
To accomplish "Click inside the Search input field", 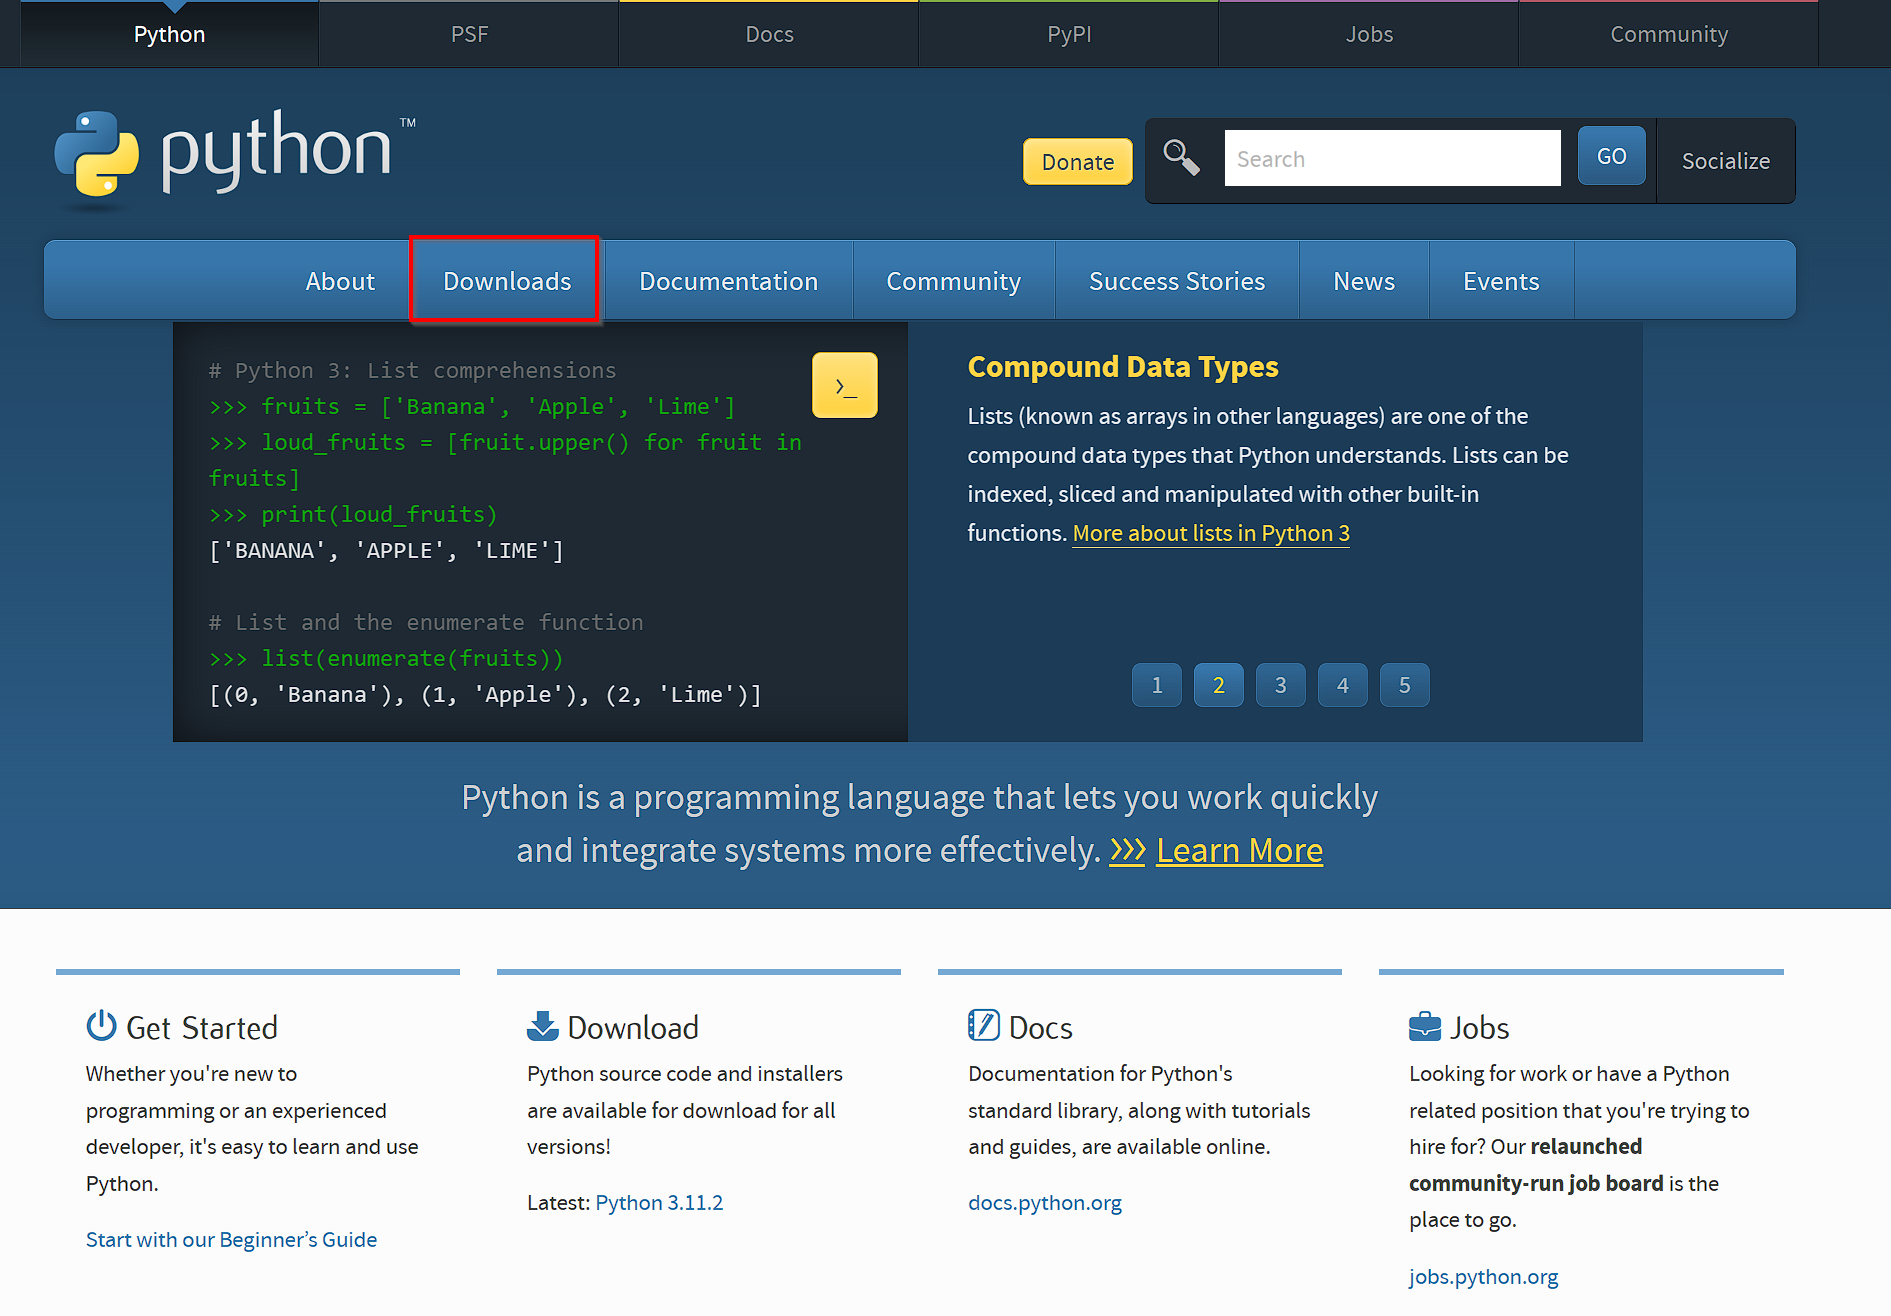I will pos(1392,157).
